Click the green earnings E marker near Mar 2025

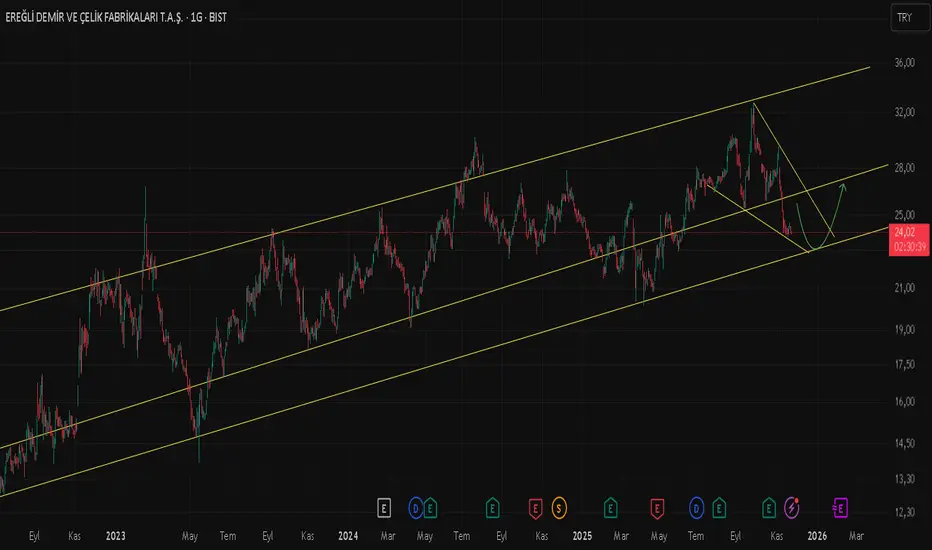(x=611, y=508)
